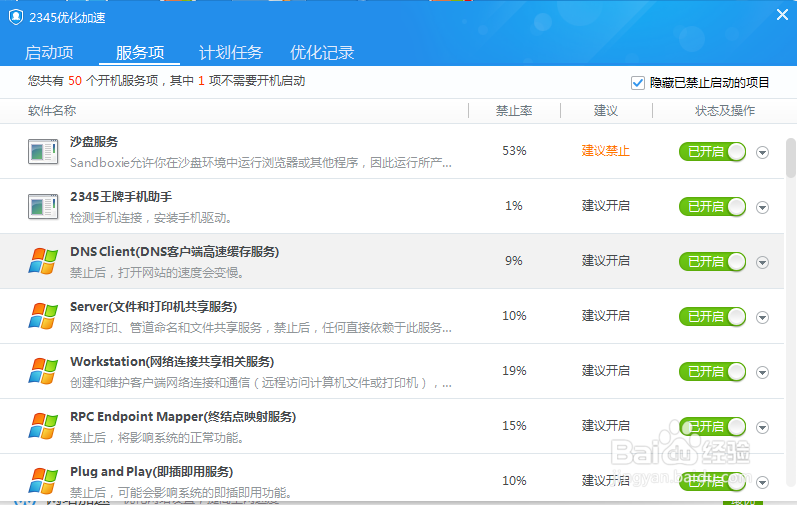The width and height of the screenshot is (797, 505).
Task: Click the 53% disable rate value
Action: coord(514,151)
